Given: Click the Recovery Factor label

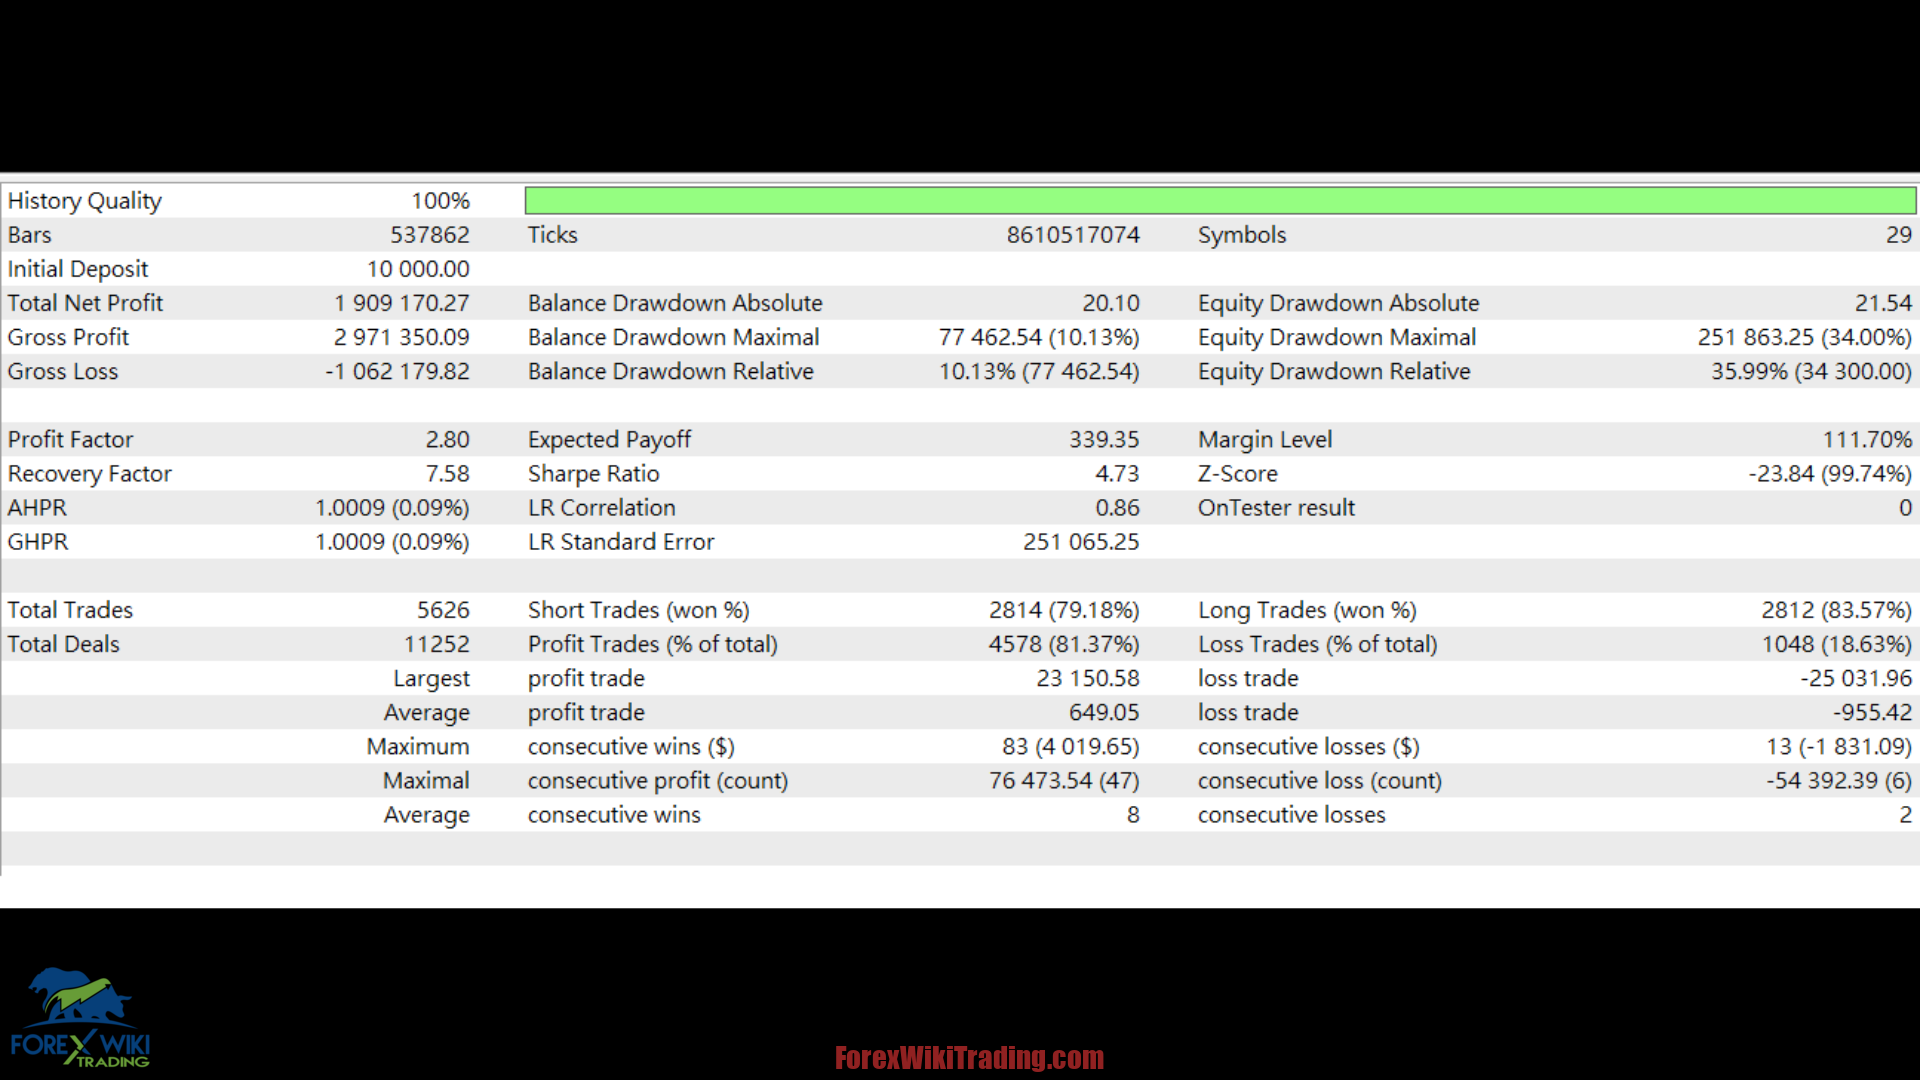Looking at the screenshot, I should [x=89, y=473].
